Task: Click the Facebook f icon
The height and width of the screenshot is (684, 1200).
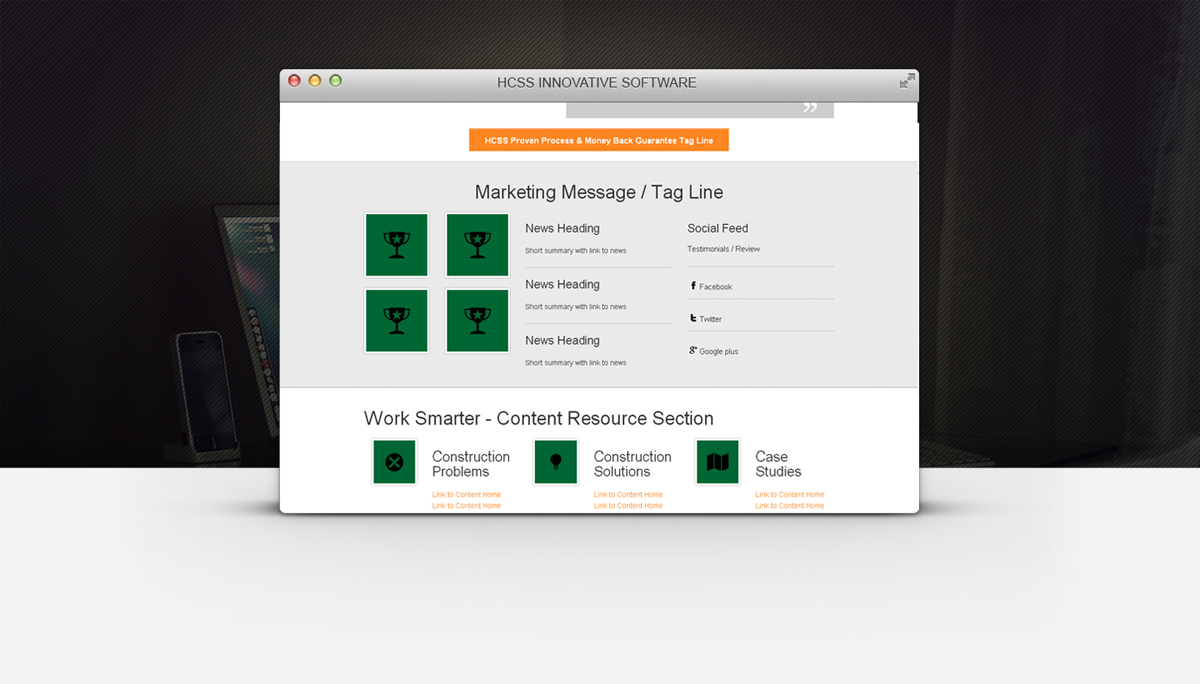Action: click(693, 286)
